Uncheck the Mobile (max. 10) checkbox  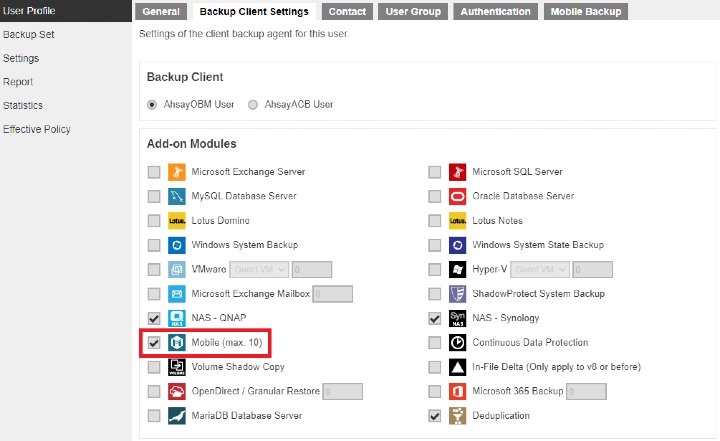point(154,342)
